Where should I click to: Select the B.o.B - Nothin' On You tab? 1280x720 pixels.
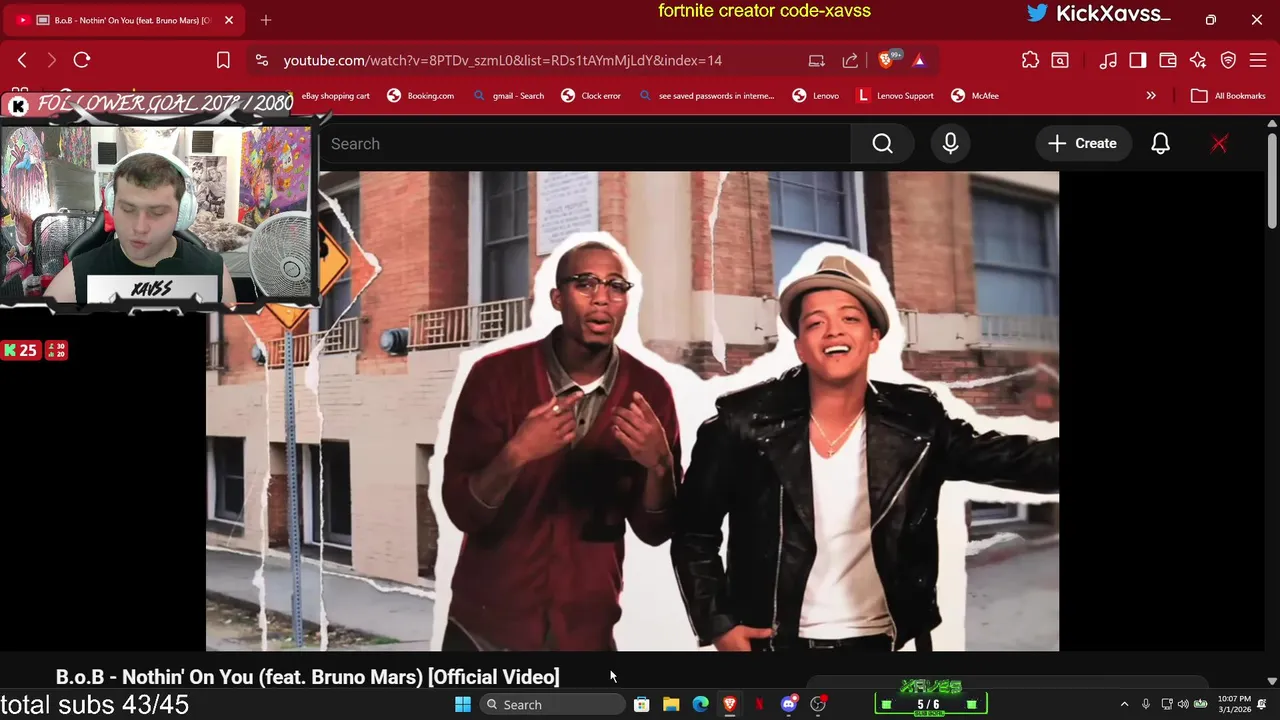122,20
